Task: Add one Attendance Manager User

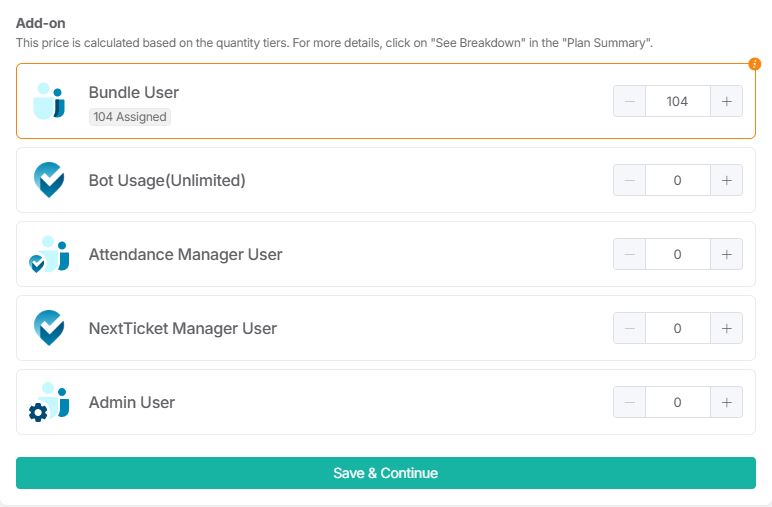Action: click(726, 254)
